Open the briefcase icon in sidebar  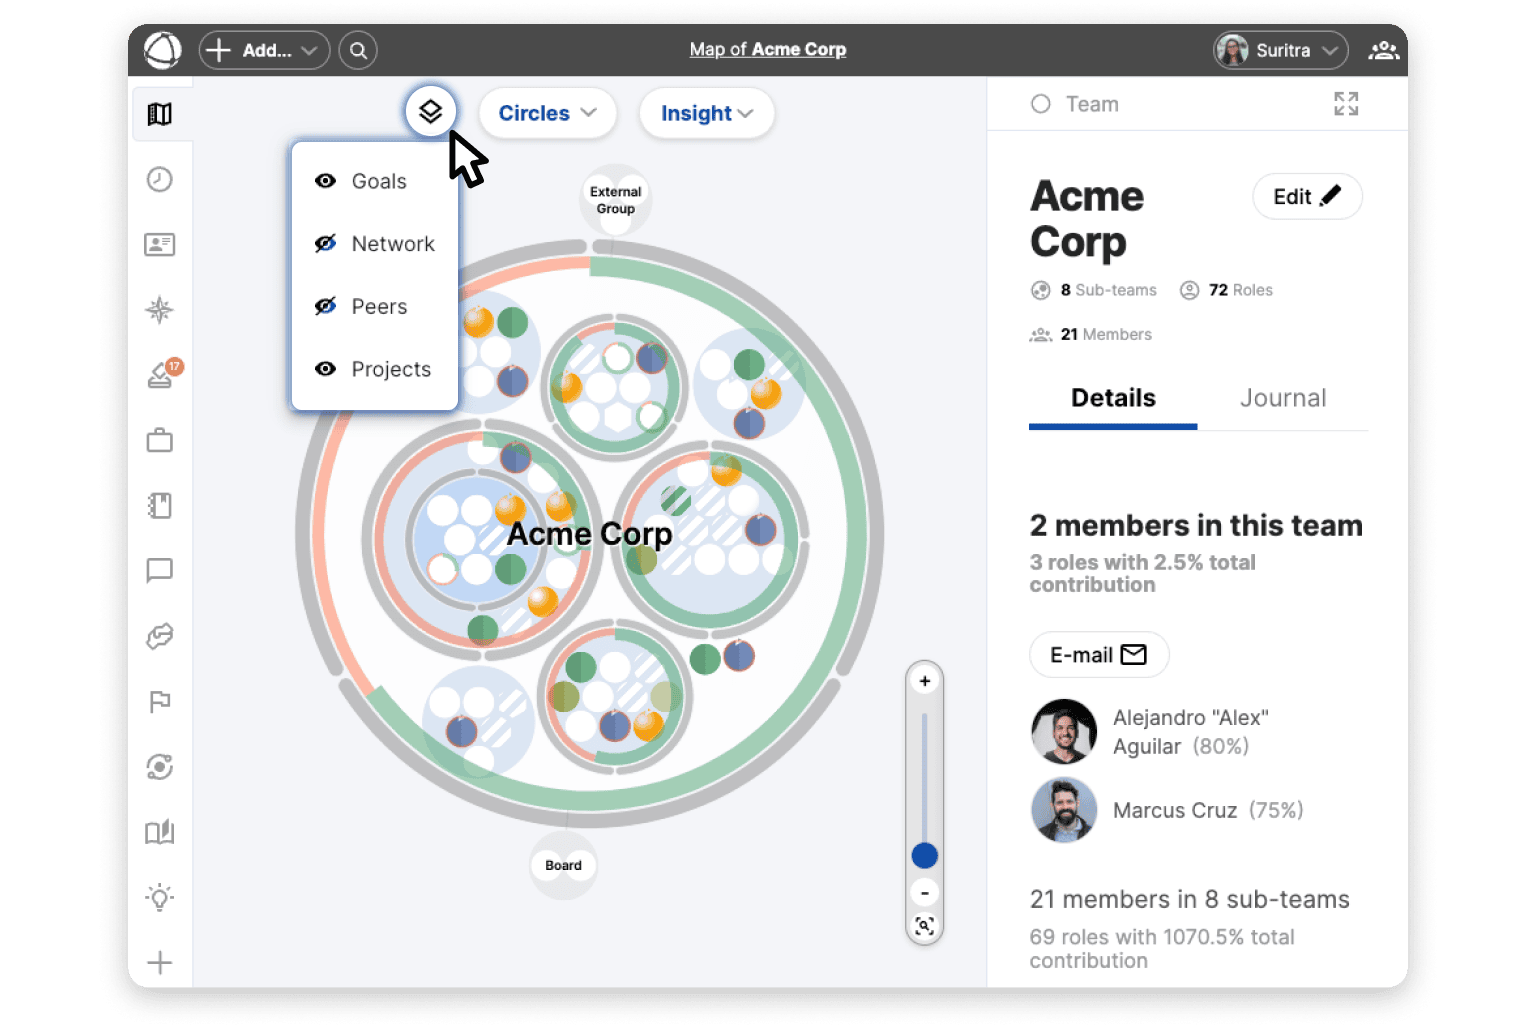160,440
